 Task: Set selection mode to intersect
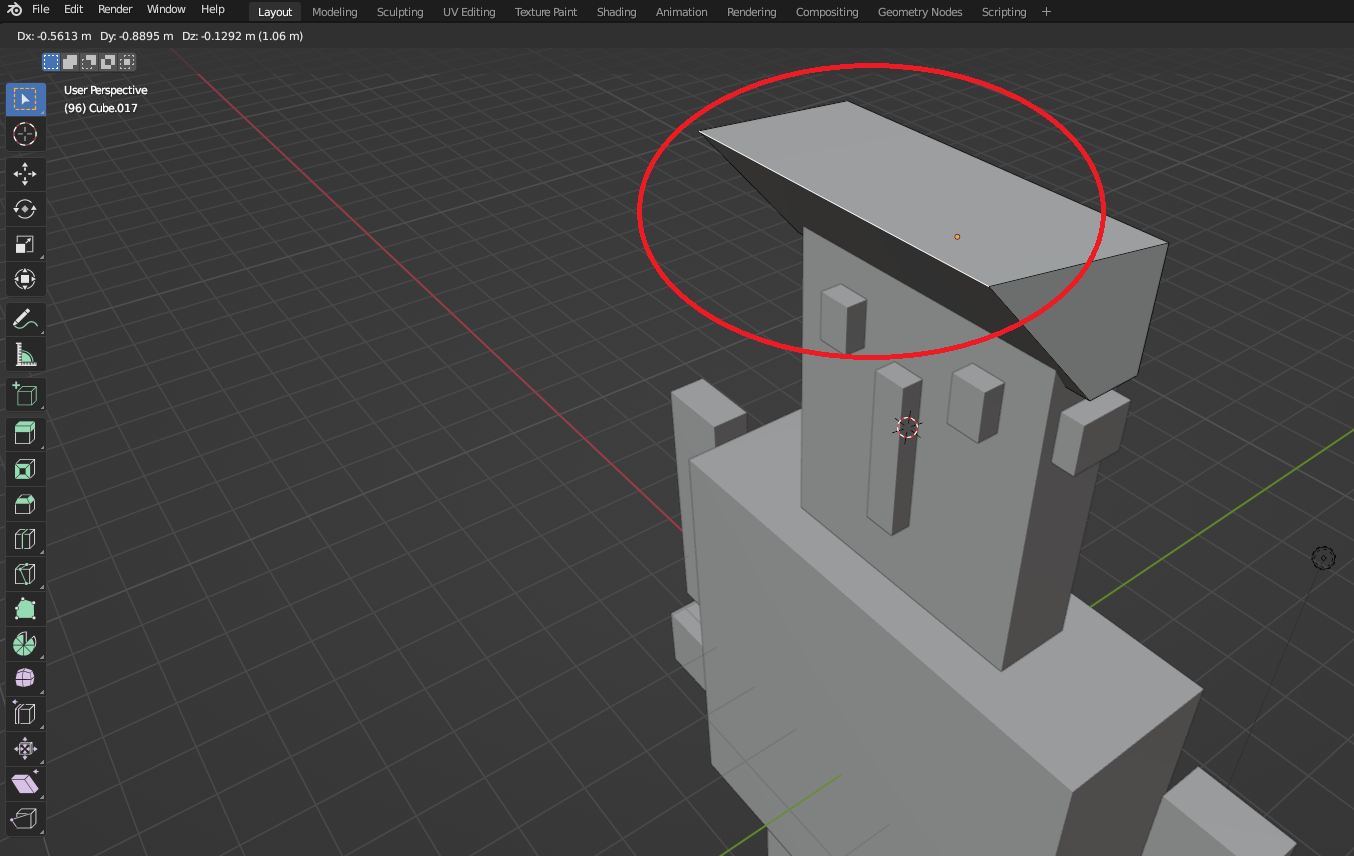point(127,62)
